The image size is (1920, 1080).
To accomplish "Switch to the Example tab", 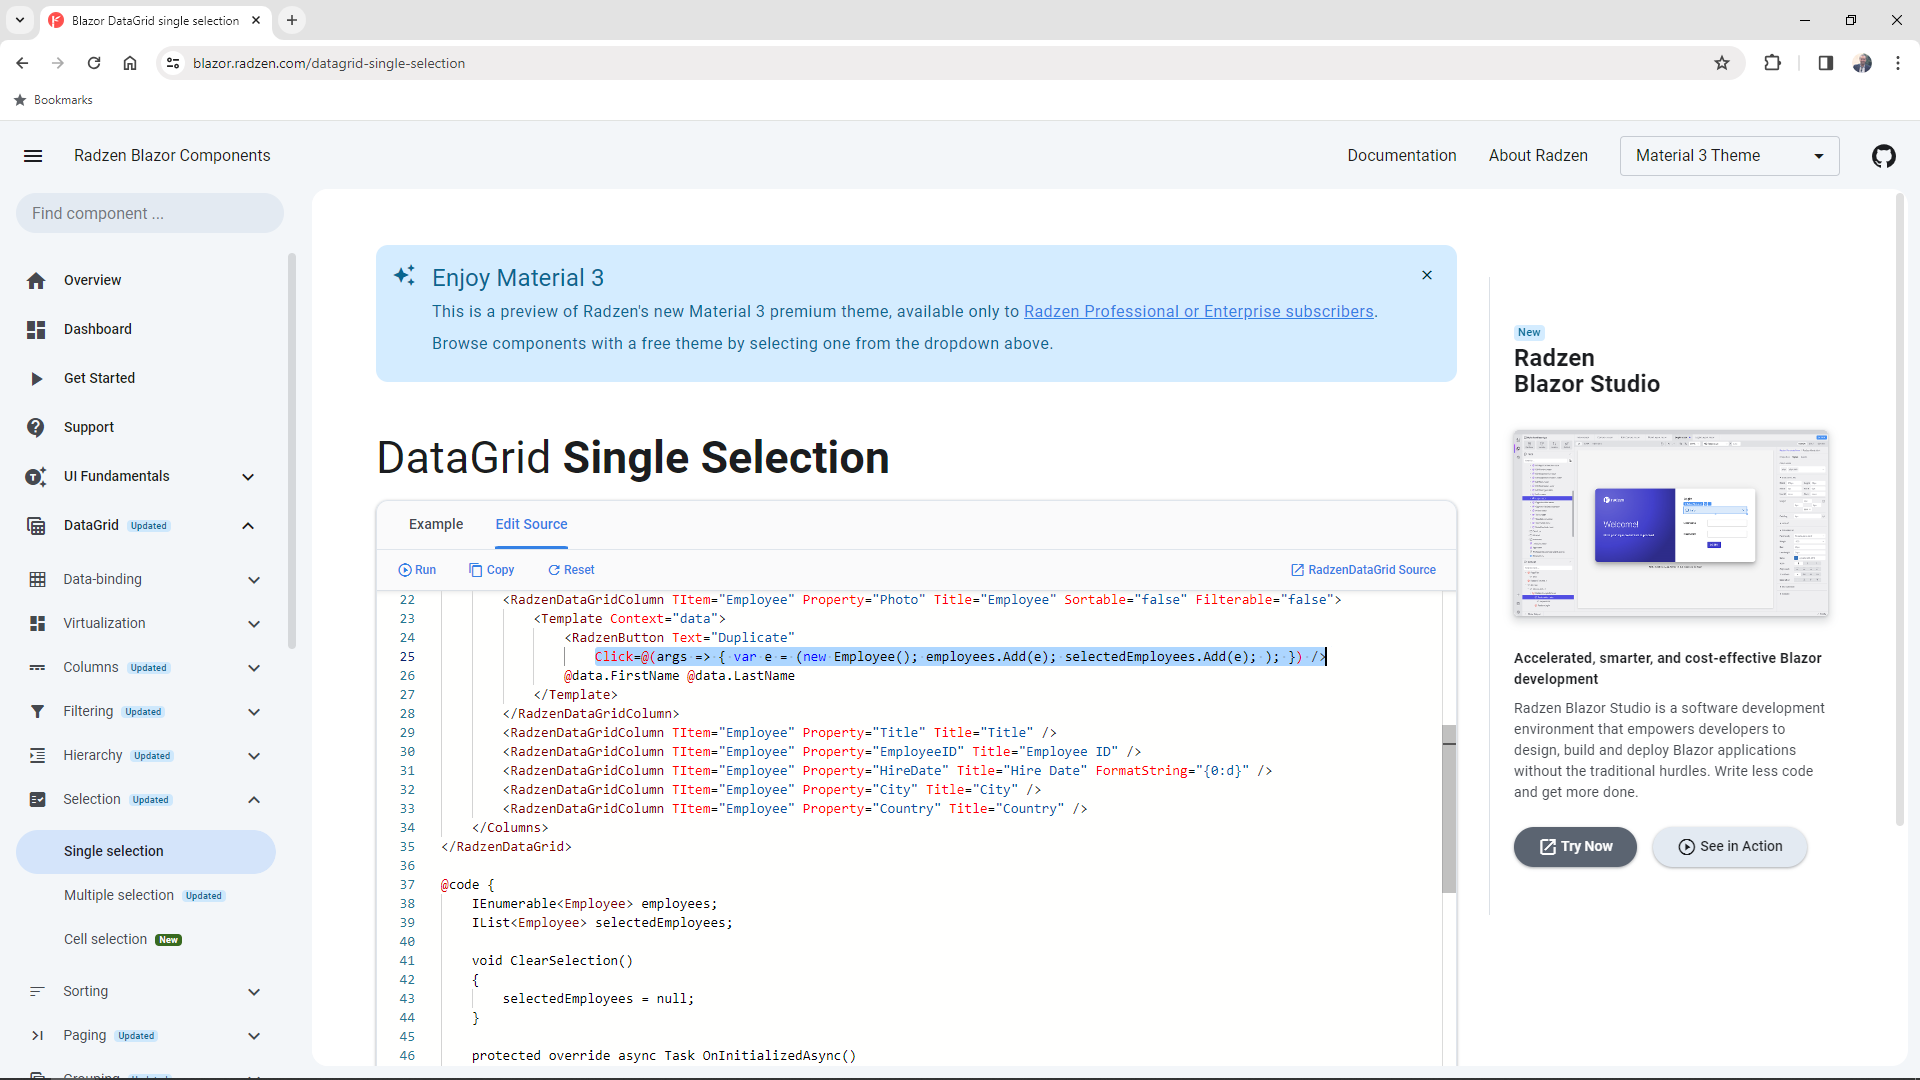I will (436, 524).
